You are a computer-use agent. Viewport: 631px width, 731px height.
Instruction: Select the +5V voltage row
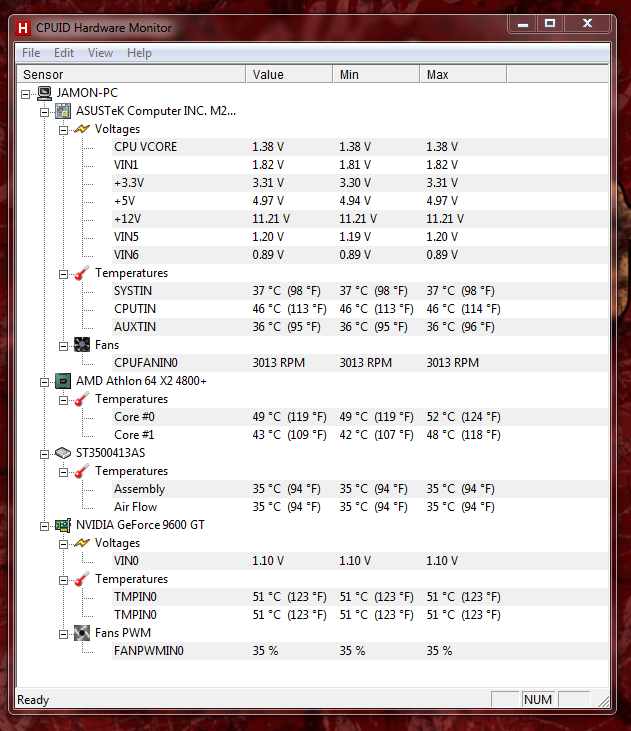tap(360, 201)
